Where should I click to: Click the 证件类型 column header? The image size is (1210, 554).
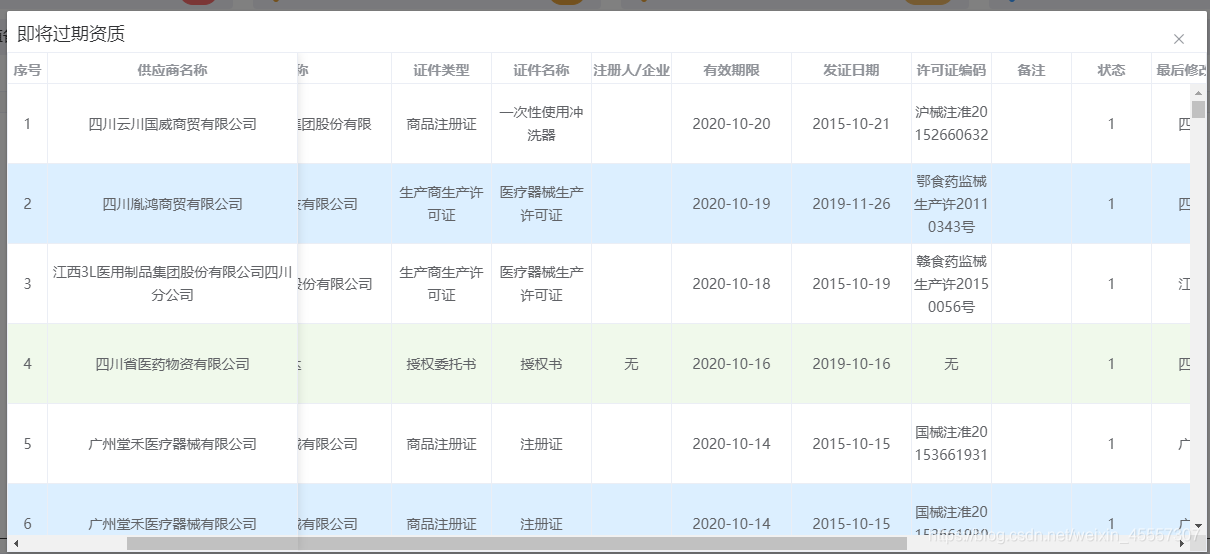click(x=441, y=70)
